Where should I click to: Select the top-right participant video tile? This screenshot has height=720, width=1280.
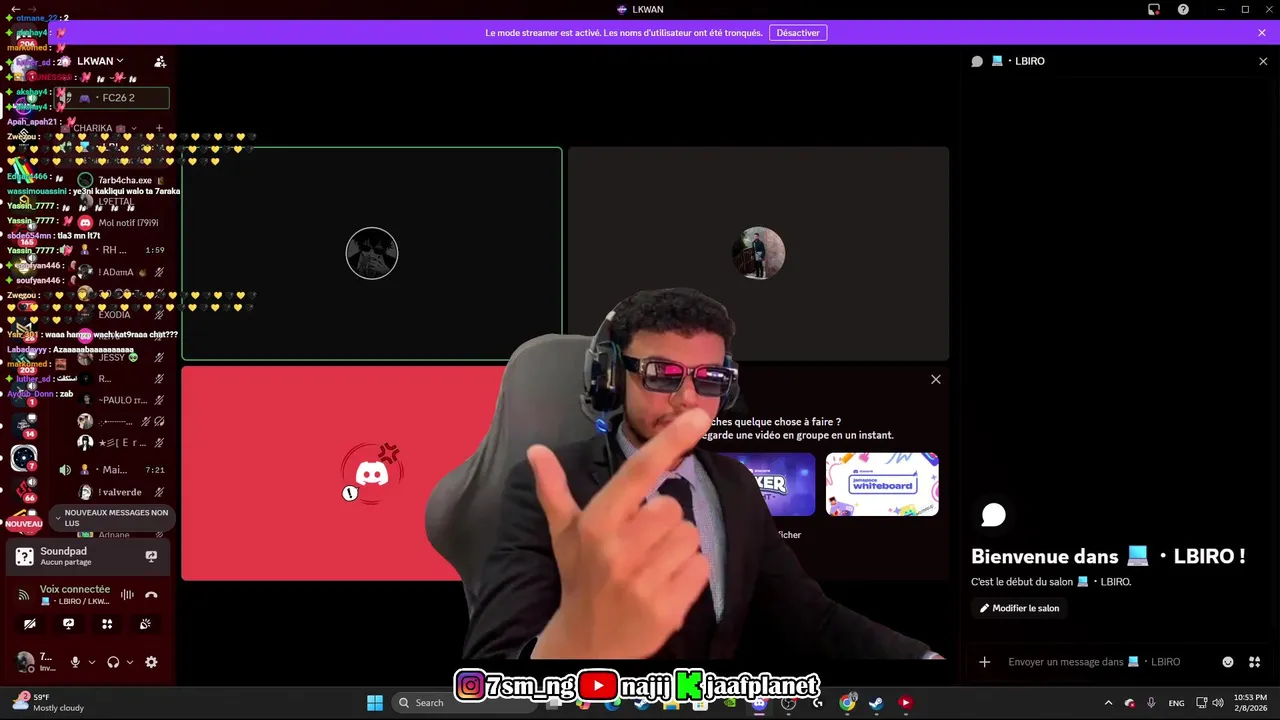point(758,253)
